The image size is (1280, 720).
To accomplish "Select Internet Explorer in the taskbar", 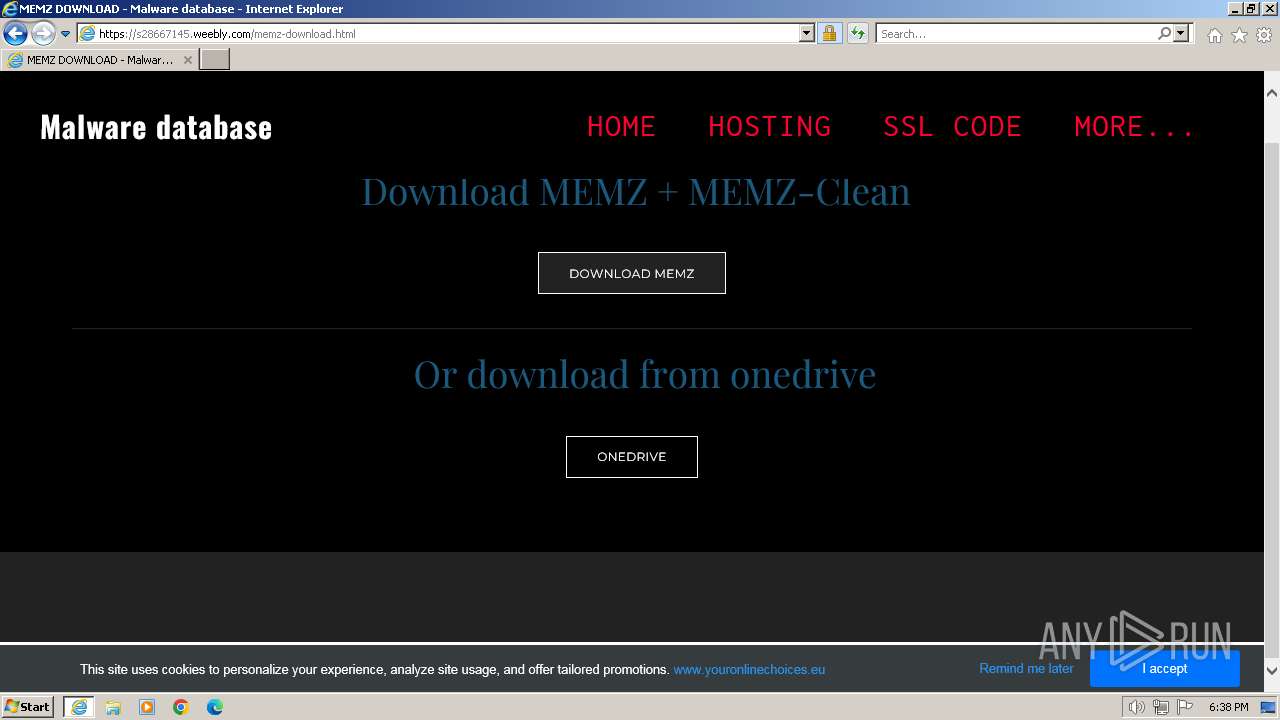I will [x=79, y=707].
